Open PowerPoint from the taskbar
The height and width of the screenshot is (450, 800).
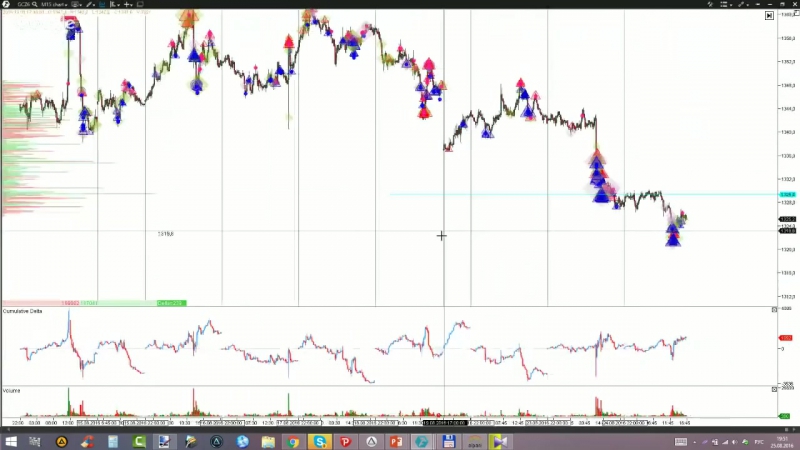(x=396, y=441)
